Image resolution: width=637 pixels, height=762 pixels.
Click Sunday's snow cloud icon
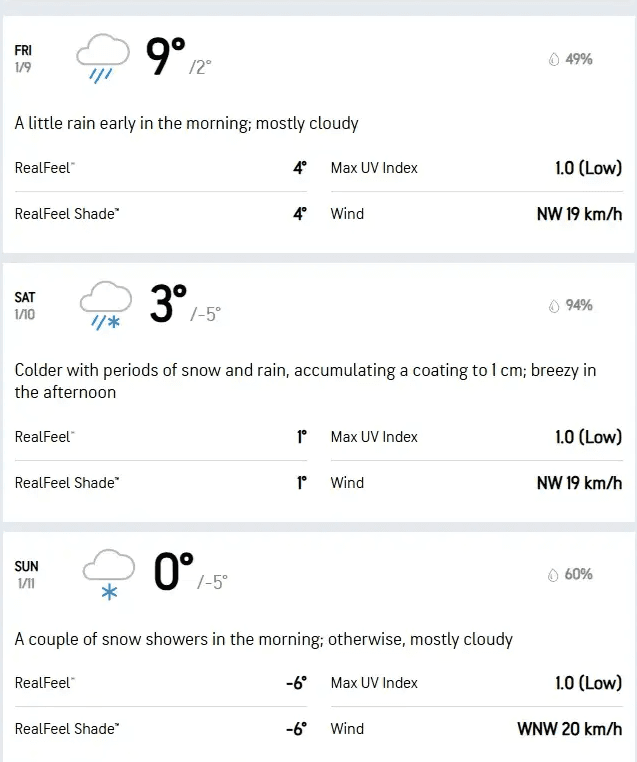107,574
